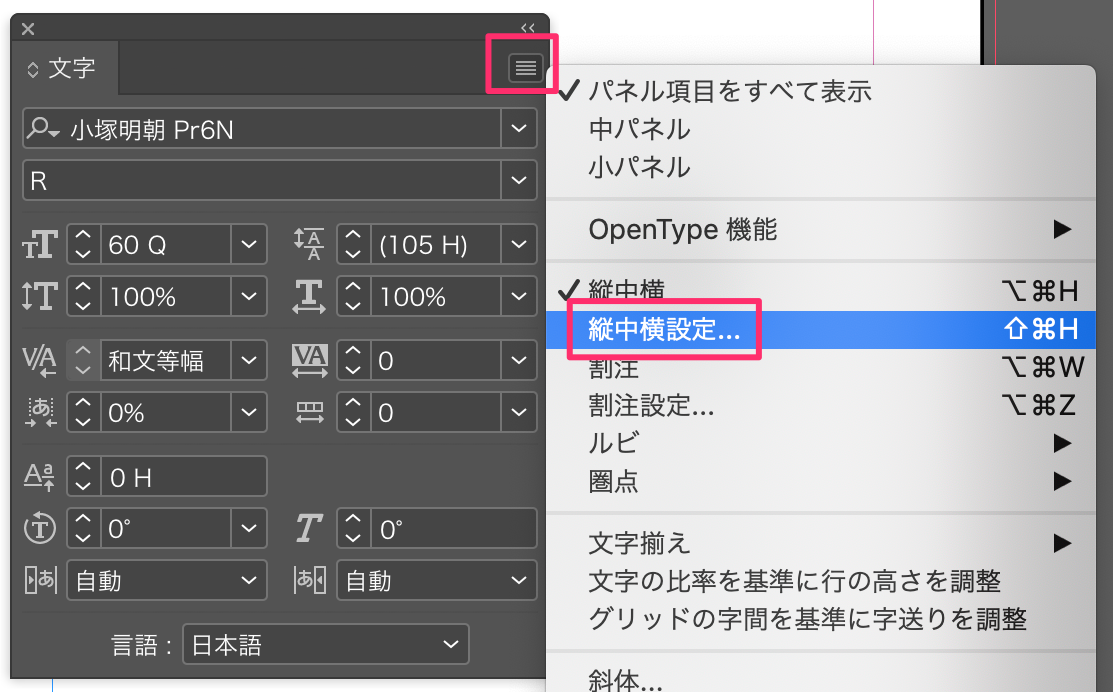The height and width of the screenshot is (692, 1113).
Task: Open ルビ submenu
Action: 821,443
